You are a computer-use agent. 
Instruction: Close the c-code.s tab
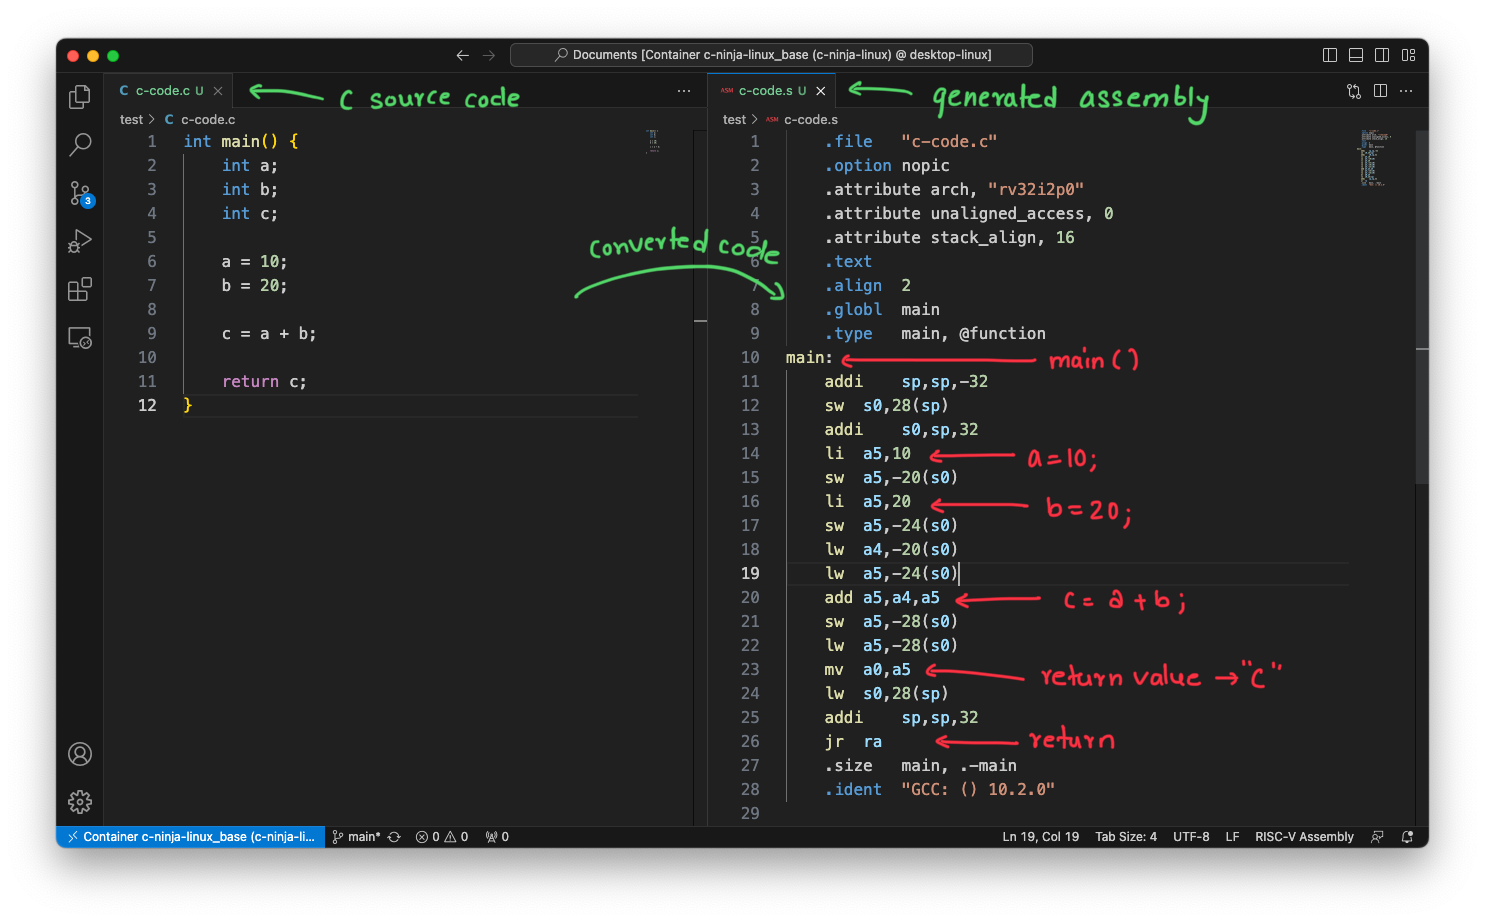[x=821, y=91]
